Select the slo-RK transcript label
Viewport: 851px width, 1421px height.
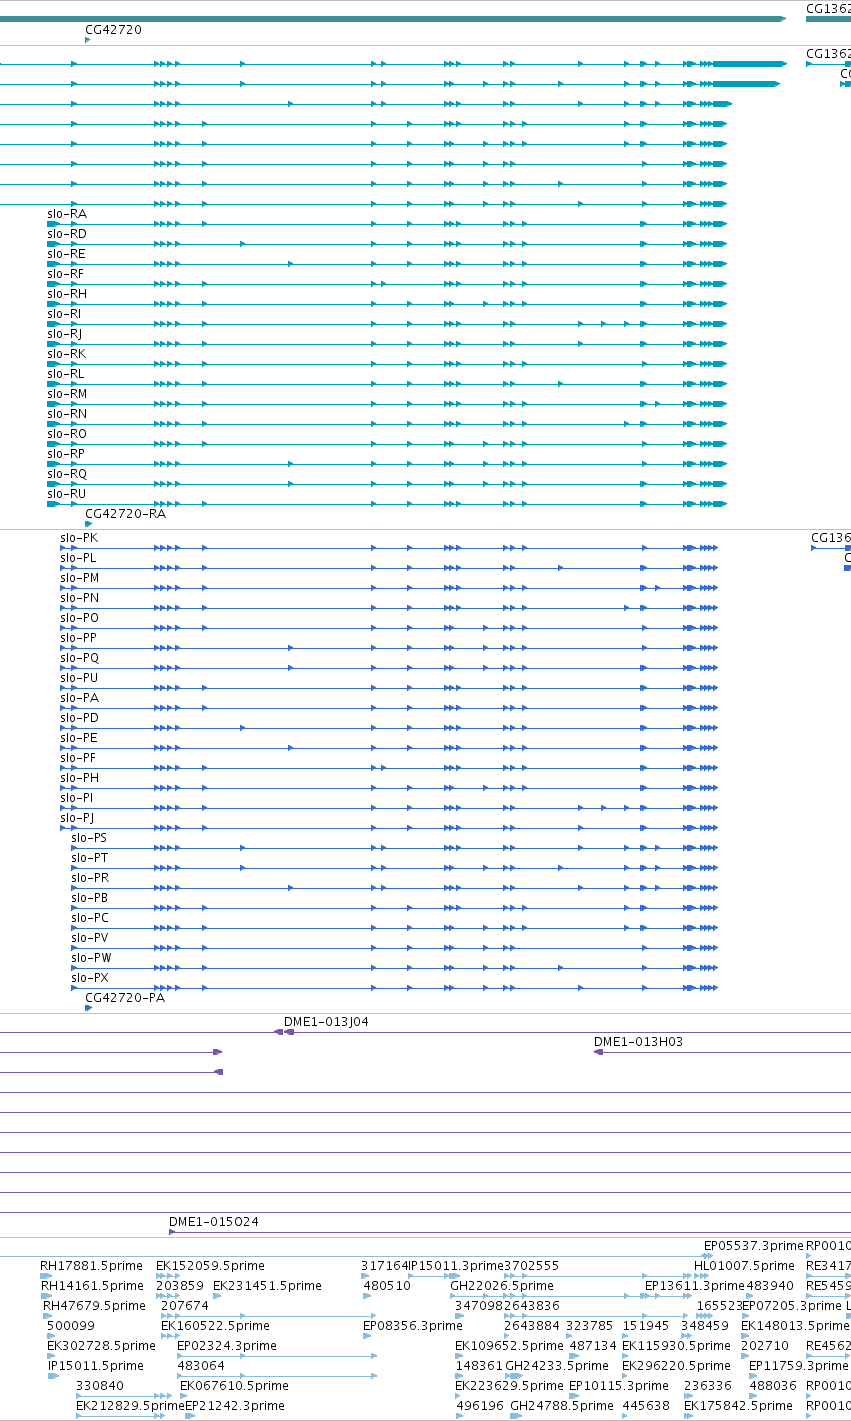[67, 354]
